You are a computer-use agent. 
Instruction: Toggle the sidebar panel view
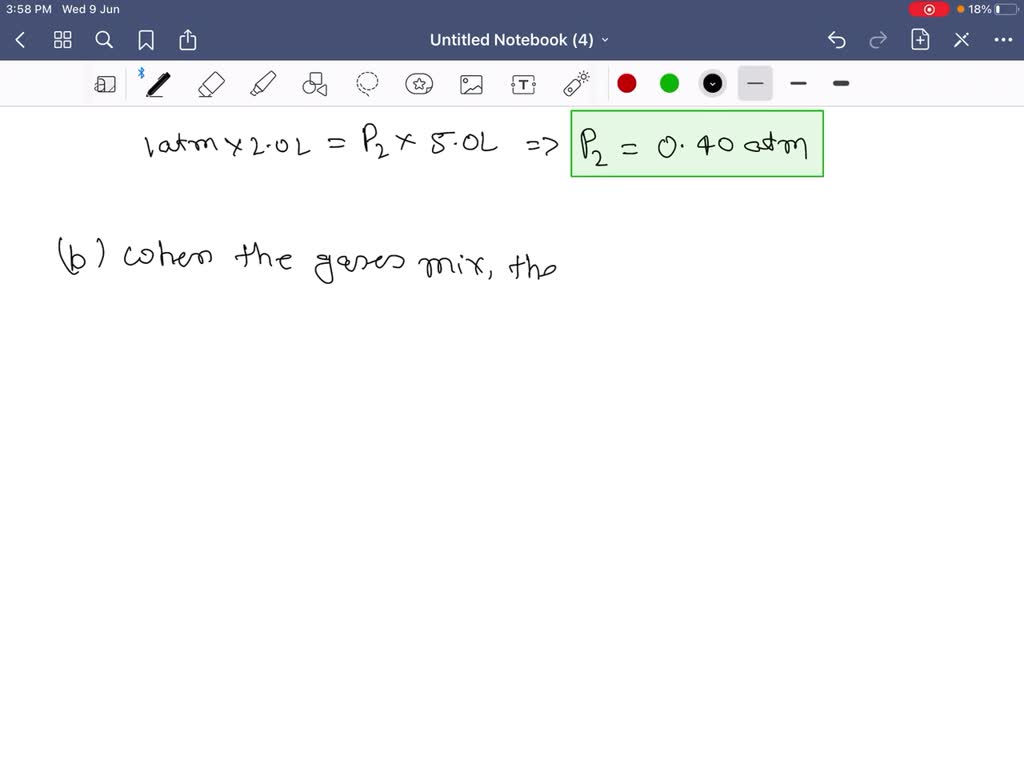[106, 83]
